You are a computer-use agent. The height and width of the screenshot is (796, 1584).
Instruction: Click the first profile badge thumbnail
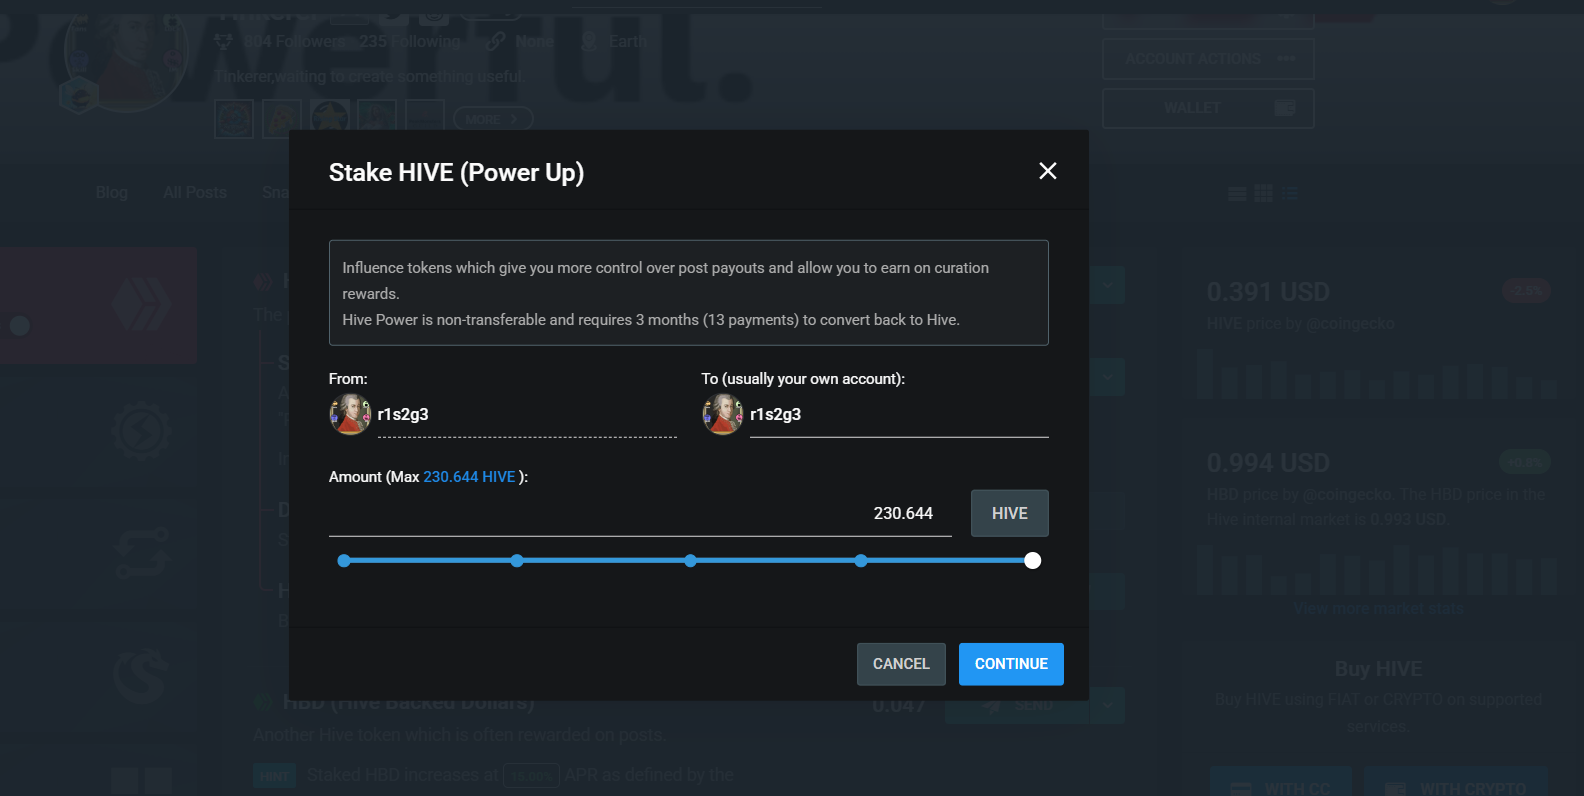point(234,119)
